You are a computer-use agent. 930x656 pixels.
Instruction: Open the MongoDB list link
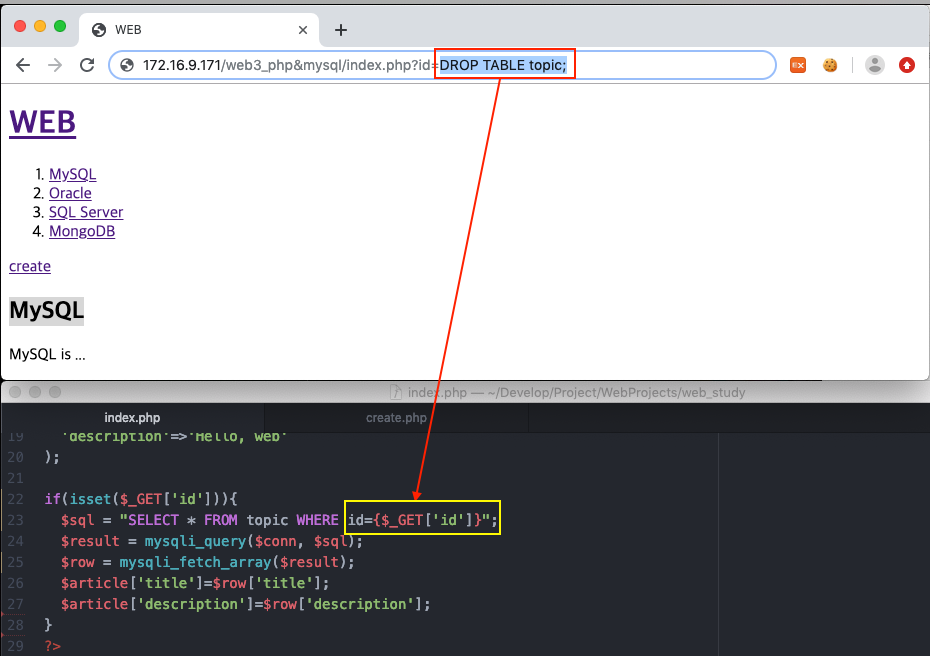coord(82,231)
